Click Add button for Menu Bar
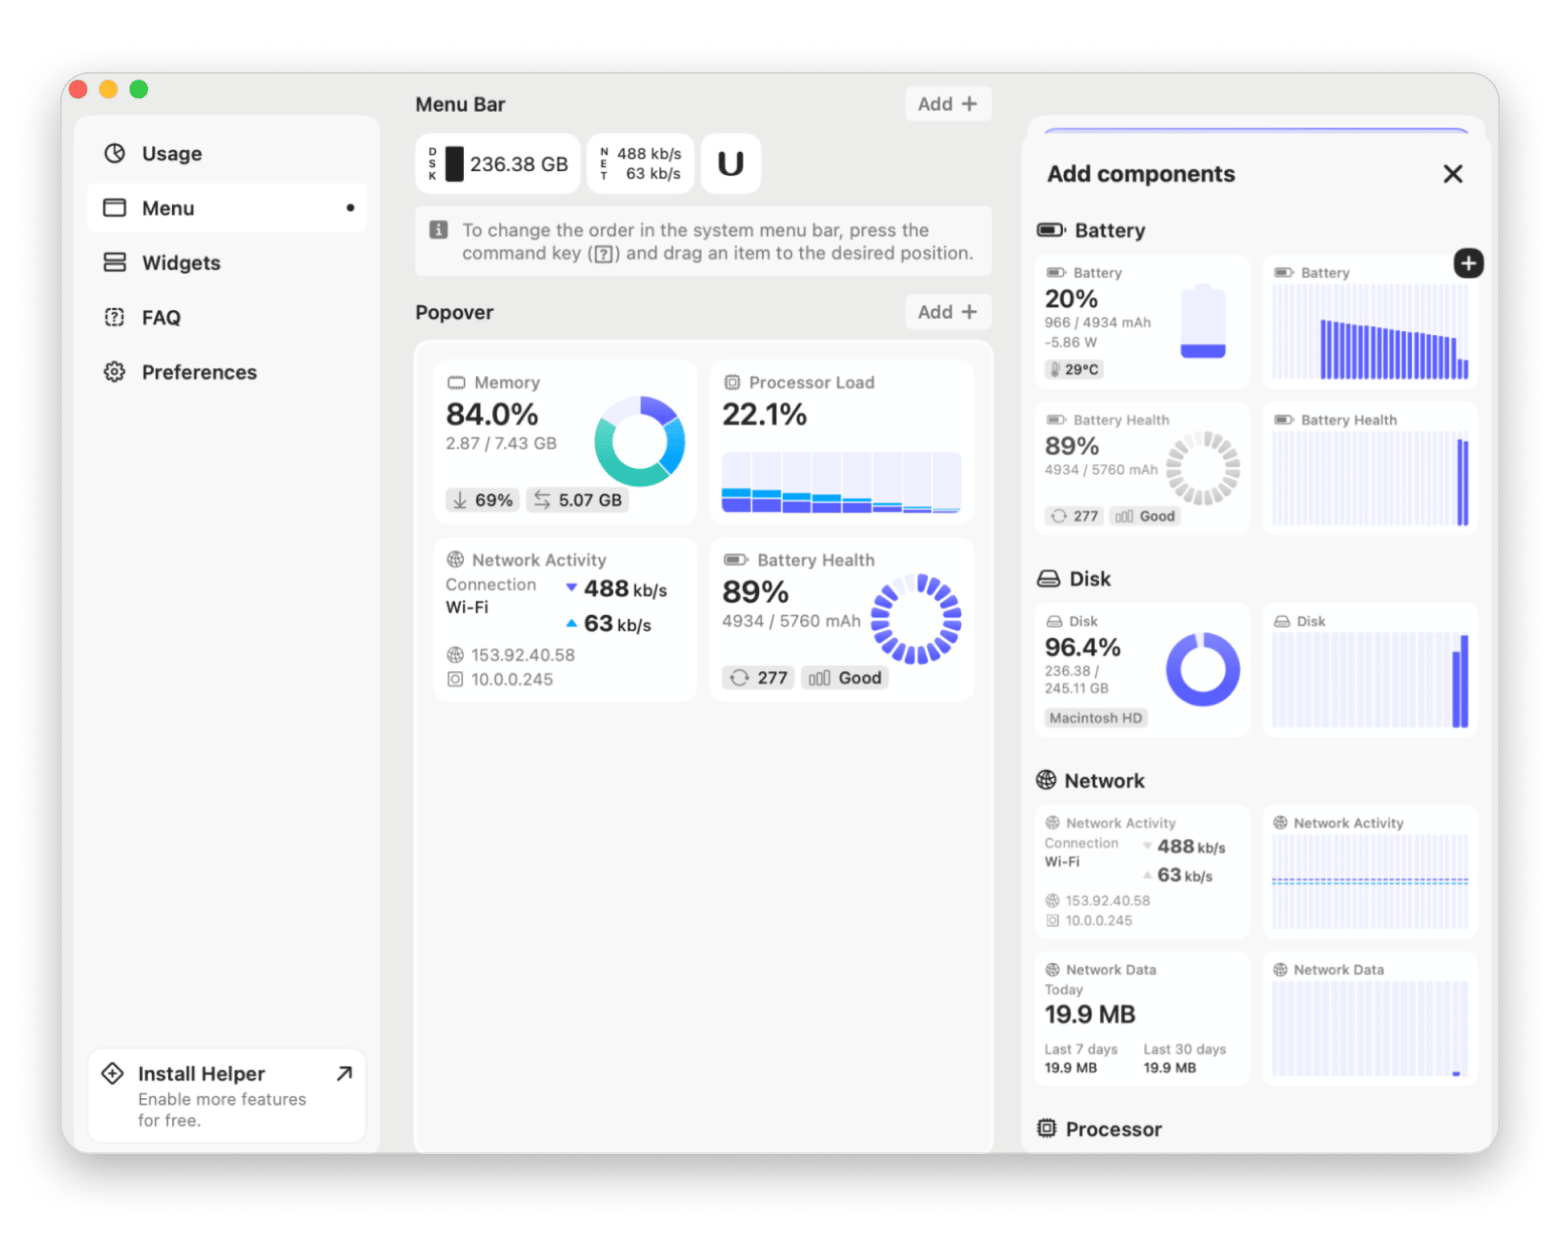1560x1234 pixels. pyautogui.click(x=947, y=104)
